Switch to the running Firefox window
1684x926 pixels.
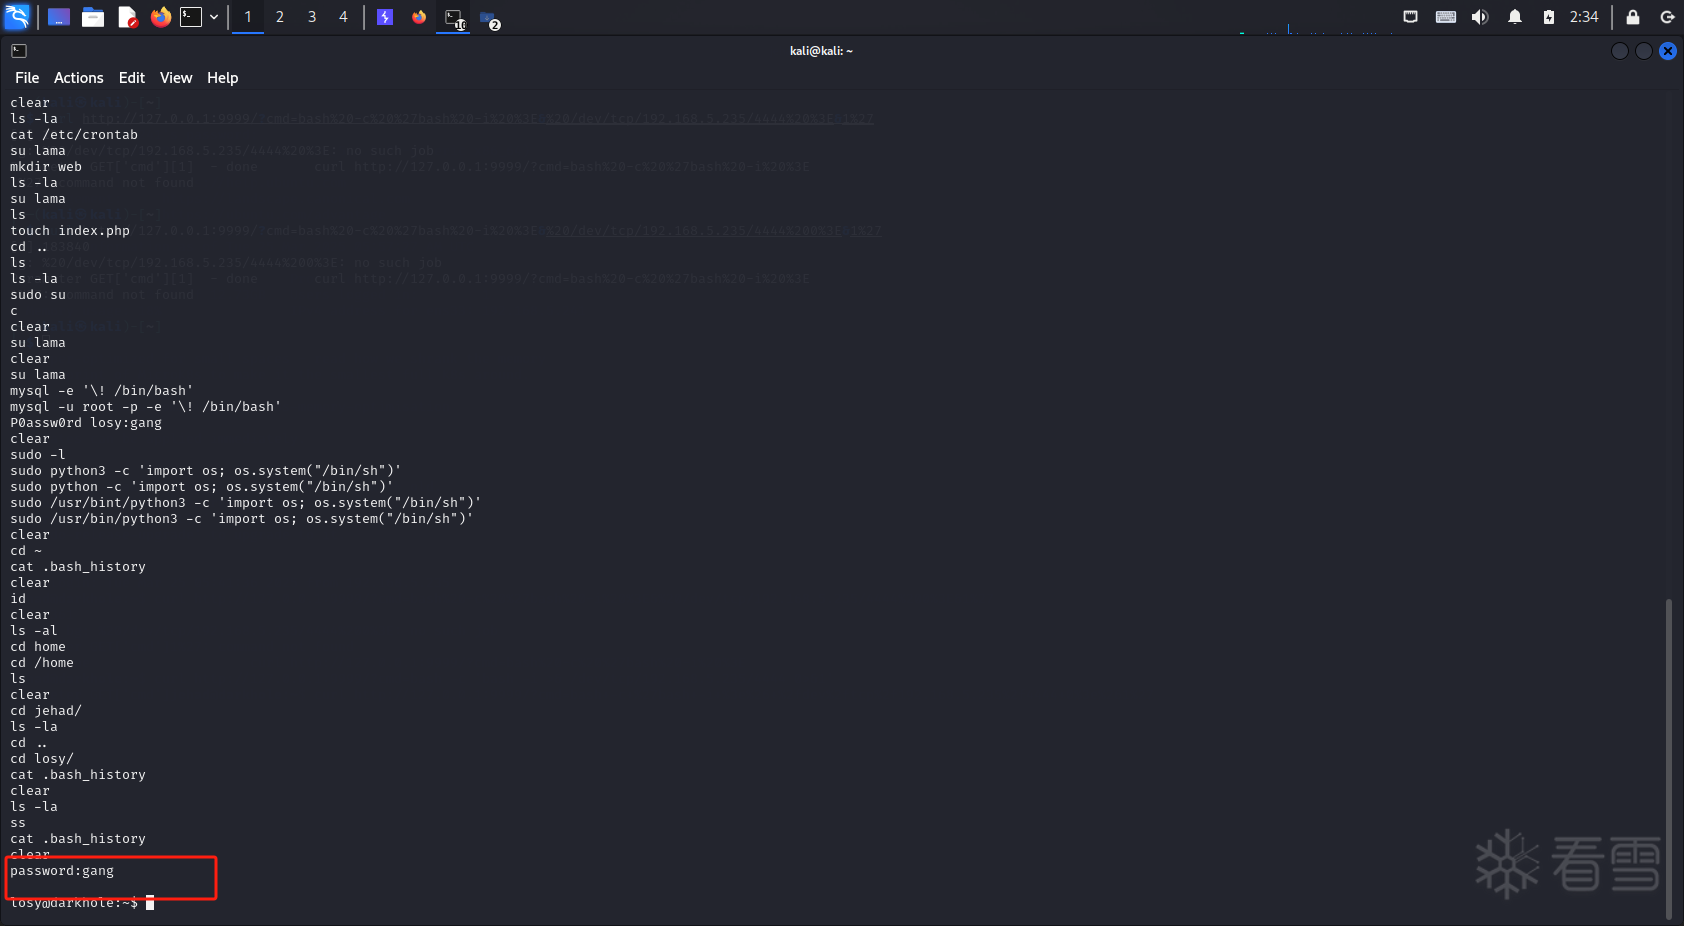[419, 17]
